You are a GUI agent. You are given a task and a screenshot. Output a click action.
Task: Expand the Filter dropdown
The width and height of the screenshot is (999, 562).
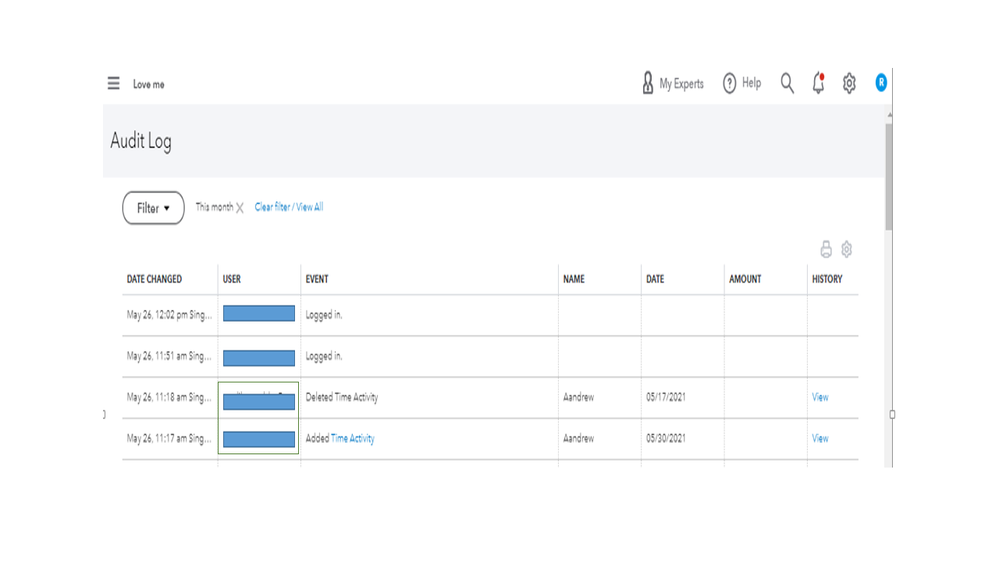[153, 208]
